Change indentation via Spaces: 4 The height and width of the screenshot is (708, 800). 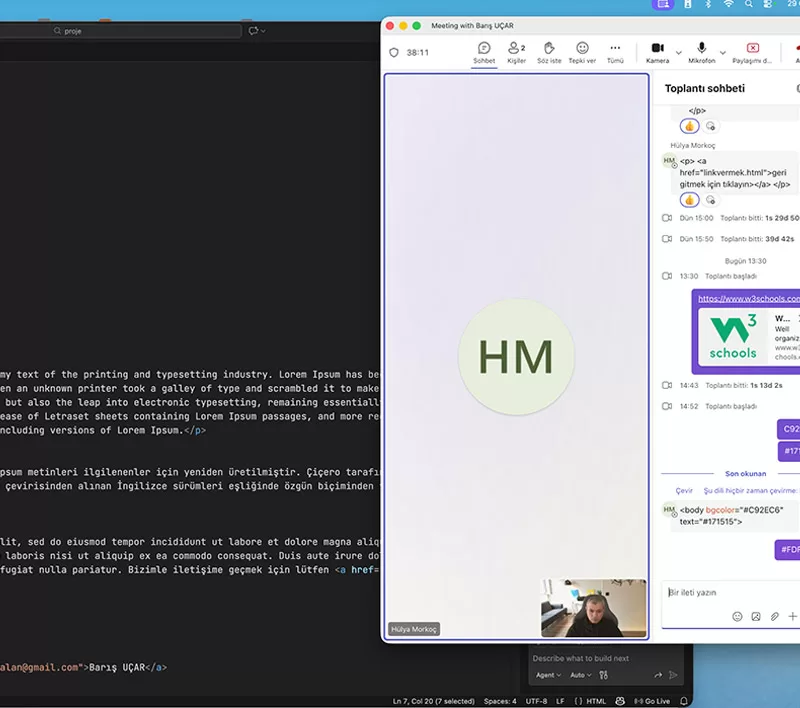tap(500, 701)
